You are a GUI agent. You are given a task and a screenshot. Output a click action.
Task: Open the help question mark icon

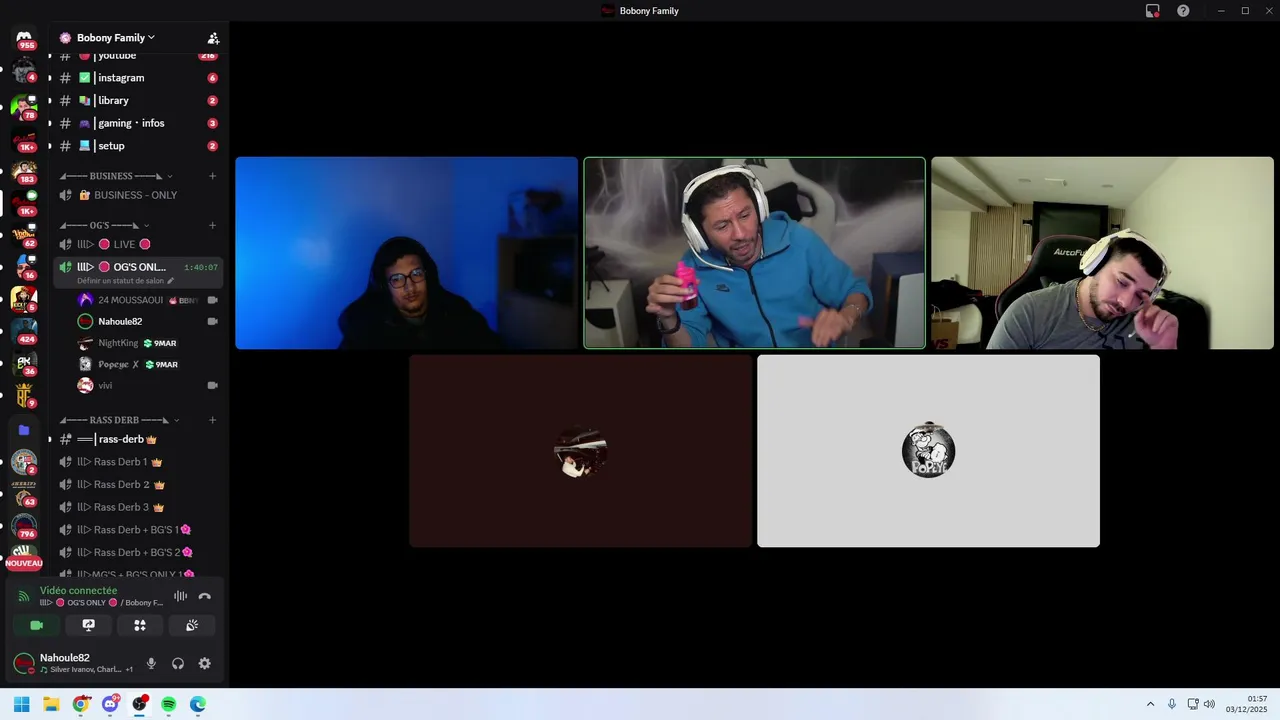pyautogui.click(x=1183, y=11)
